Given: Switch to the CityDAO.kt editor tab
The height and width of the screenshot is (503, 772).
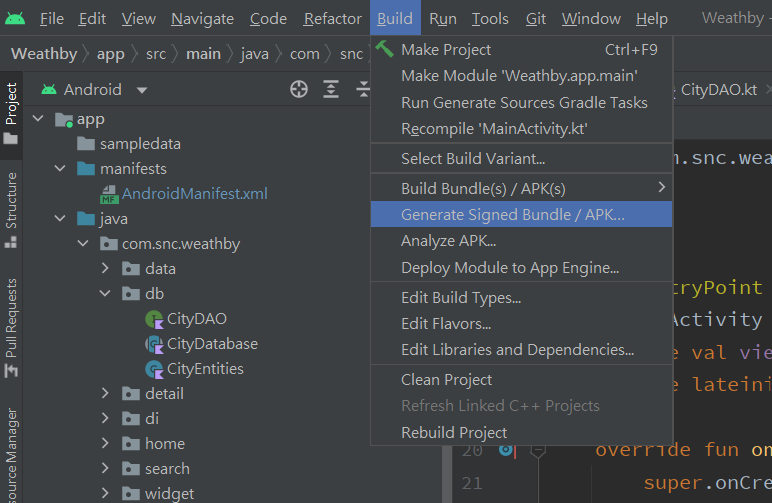Looking at the screenshot, I should click(718, 90).
